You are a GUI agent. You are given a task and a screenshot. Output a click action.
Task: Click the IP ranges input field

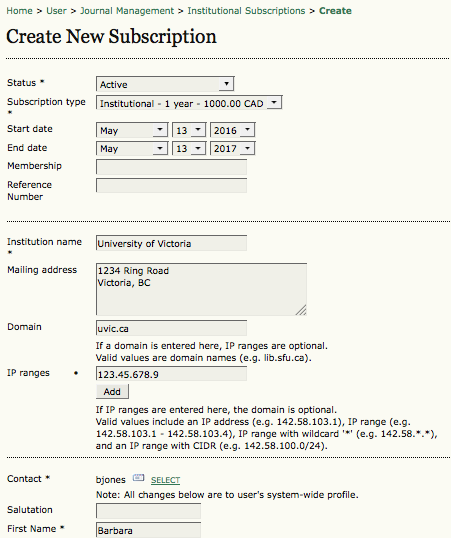pyautogui.click(x=171, y=374)
